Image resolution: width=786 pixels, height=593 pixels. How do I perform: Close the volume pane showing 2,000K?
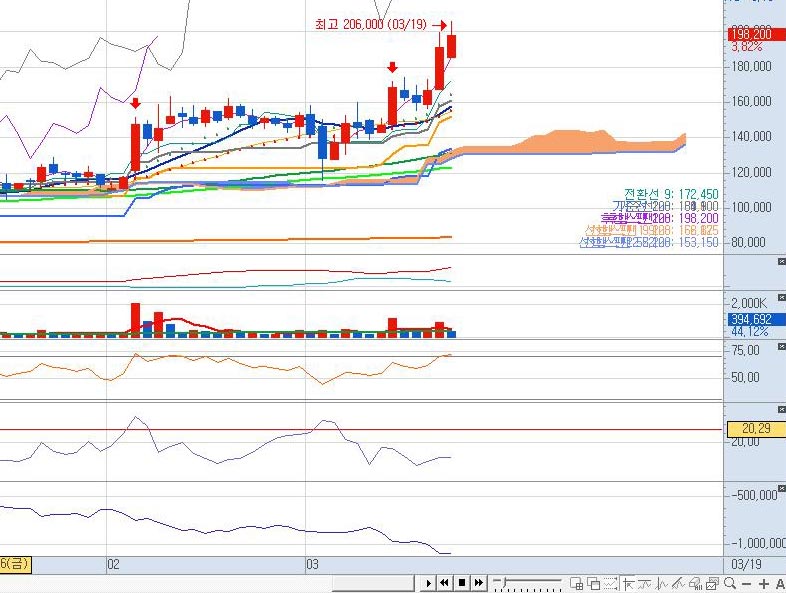click(781, 298)
